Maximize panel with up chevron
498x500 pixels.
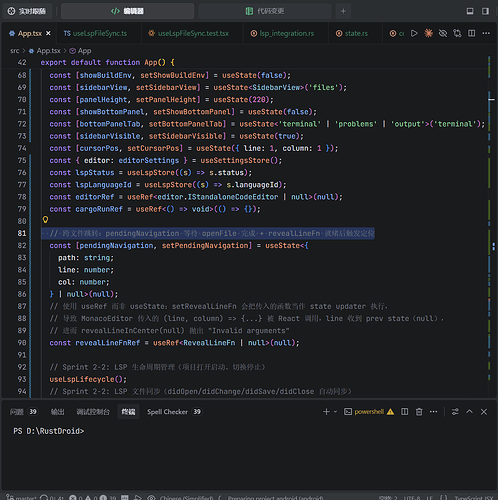[469, 412]
